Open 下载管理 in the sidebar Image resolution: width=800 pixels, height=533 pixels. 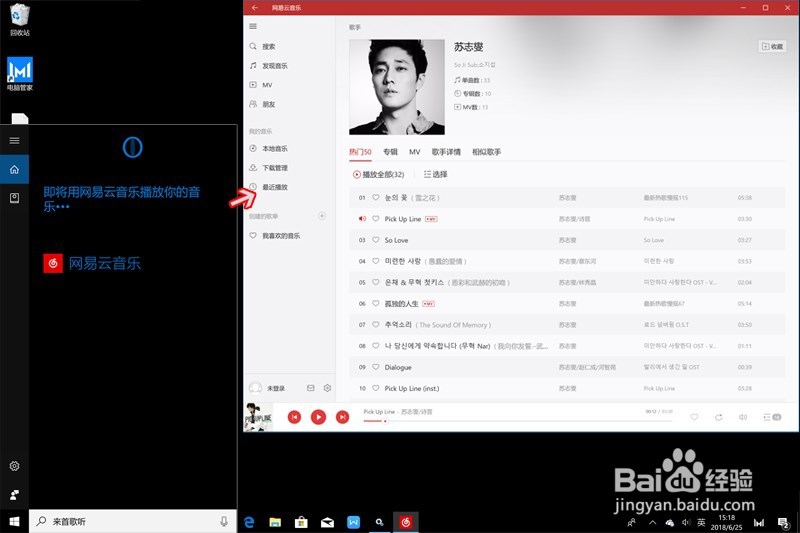(274, 168)
